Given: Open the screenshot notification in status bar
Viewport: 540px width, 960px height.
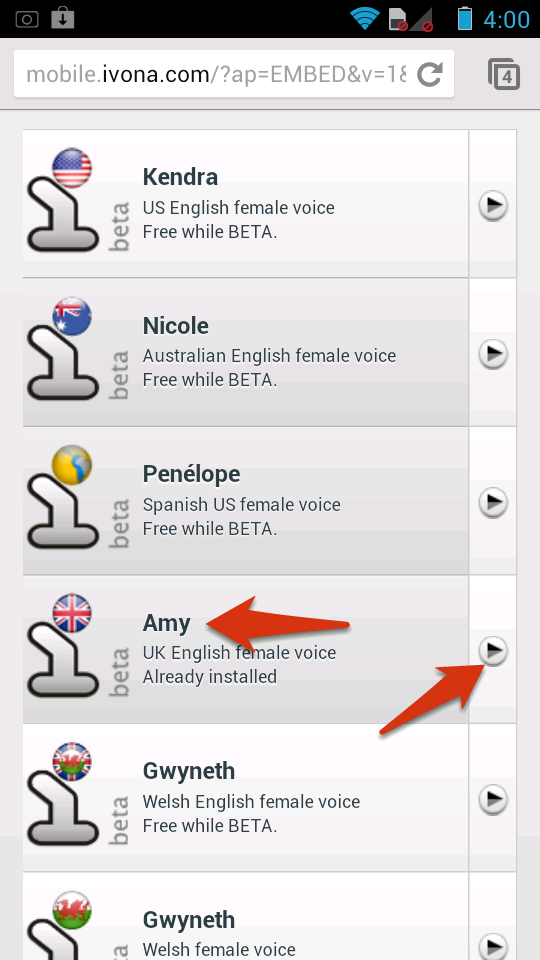Looking at the screenshot, I should coord(26,19).
